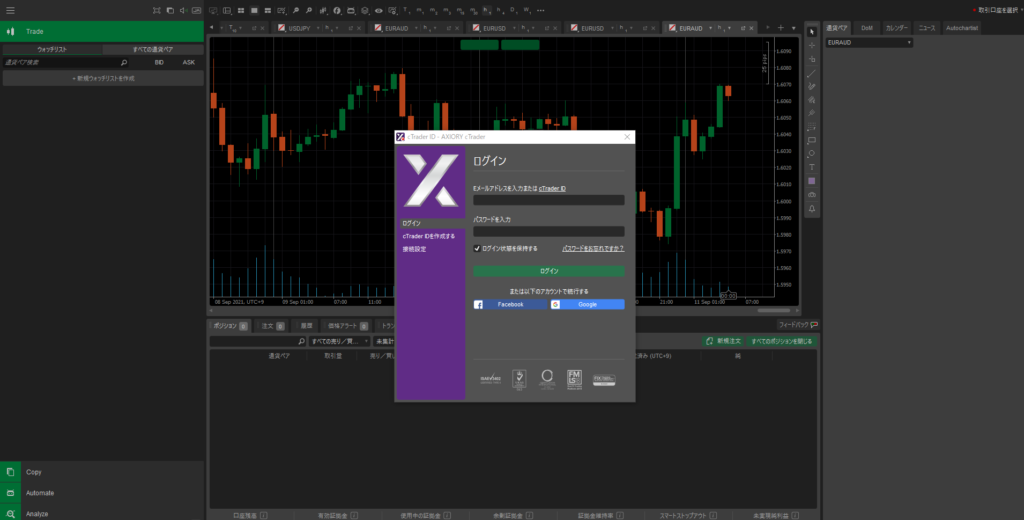The image size is (1024, 520).
Task: Click the price alert bell icon
Action: point(812,208)
